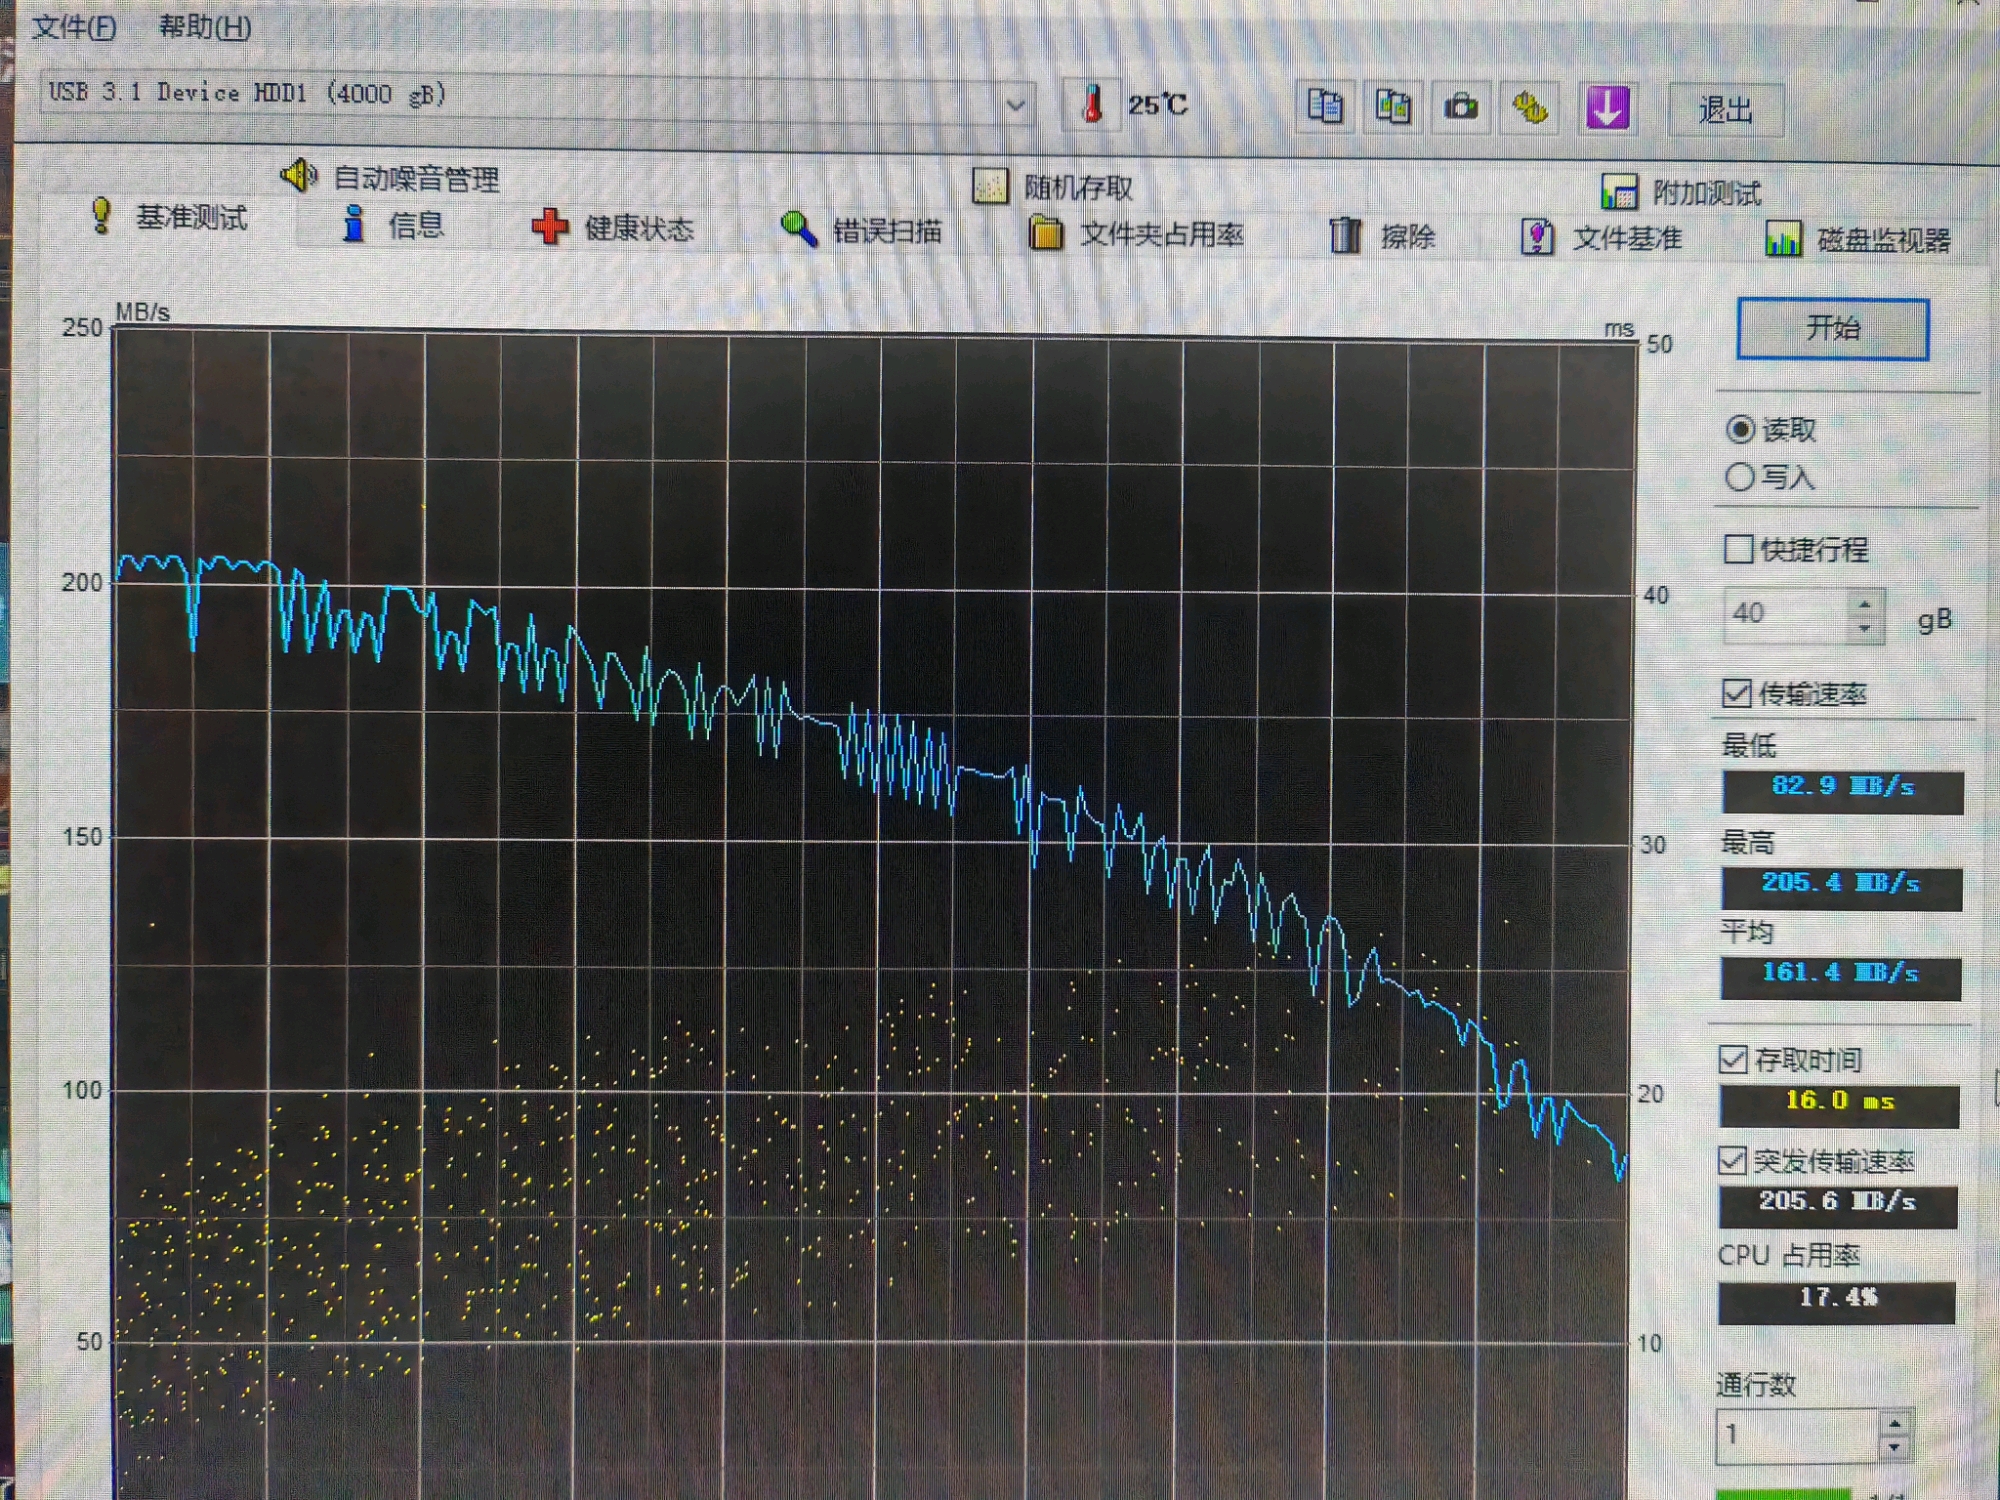Click the magnifier 错误扫描 icon
This screenshot has height=1500, width=2000.
[798, 229]
